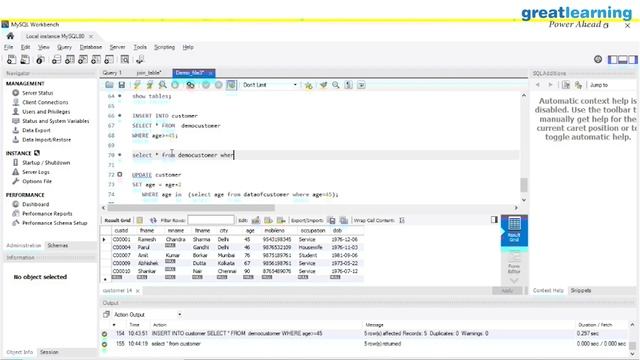Open the Session tab

click(49, 352)
